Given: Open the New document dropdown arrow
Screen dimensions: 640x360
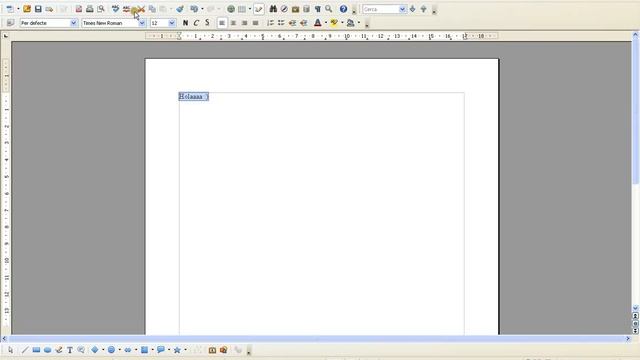Looking at the screenshot, I should (18, 9).
